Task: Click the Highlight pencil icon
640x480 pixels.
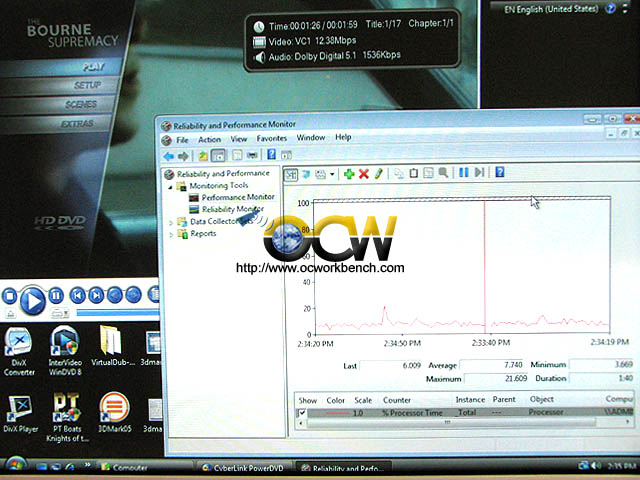Action: (x=378, y=174)
